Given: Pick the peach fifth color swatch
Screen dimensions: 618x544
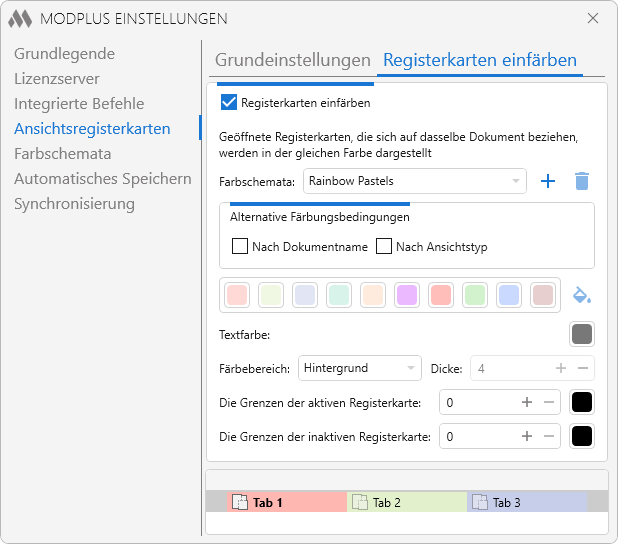Looking at the screenshot, I should pyautogui.click(x=373, y=295).
